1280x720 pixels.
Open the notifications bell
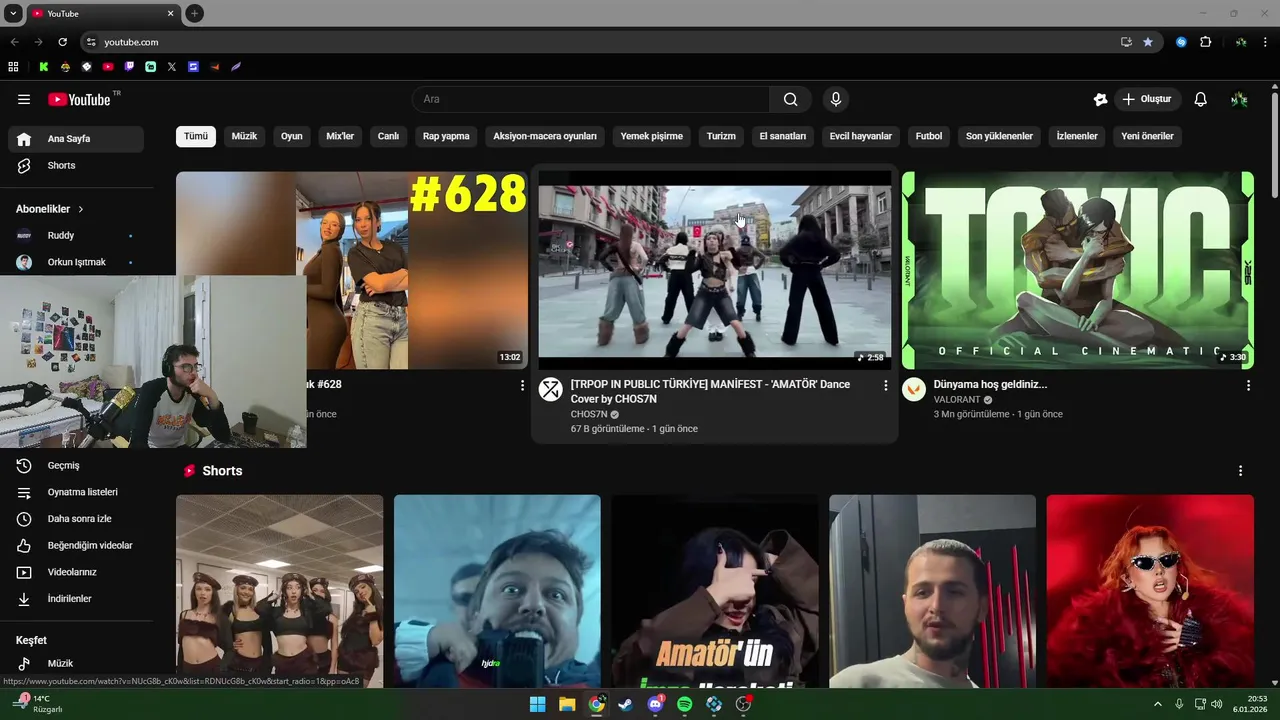point(1201,99)
